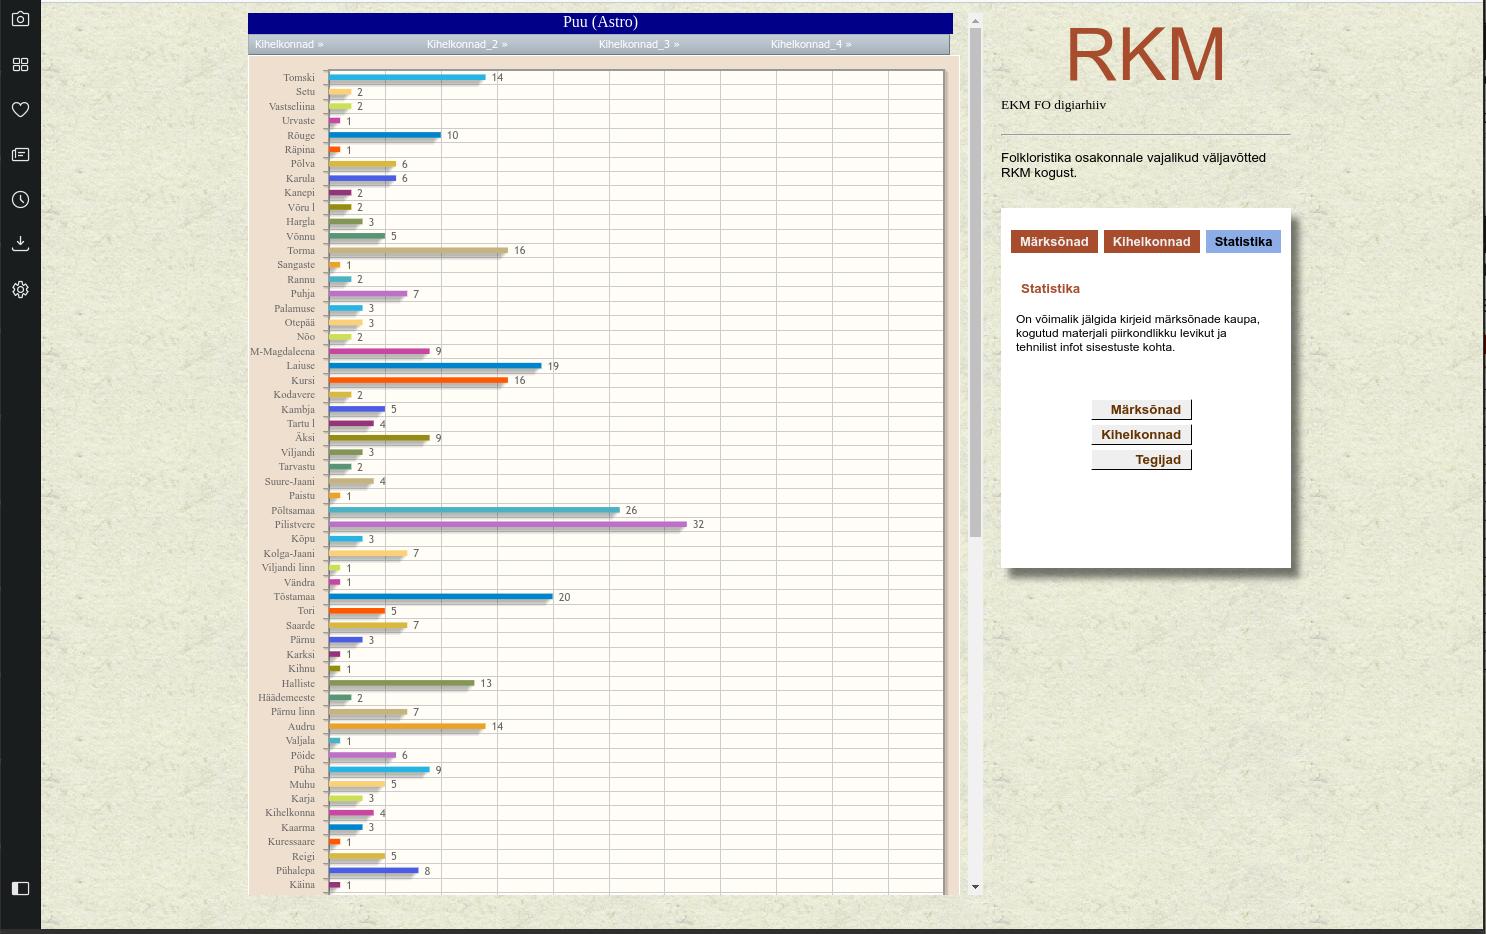The image size is (1486, 934).
Task: Click the Pilistvere bar with value 32
Action: click(507, 524)
